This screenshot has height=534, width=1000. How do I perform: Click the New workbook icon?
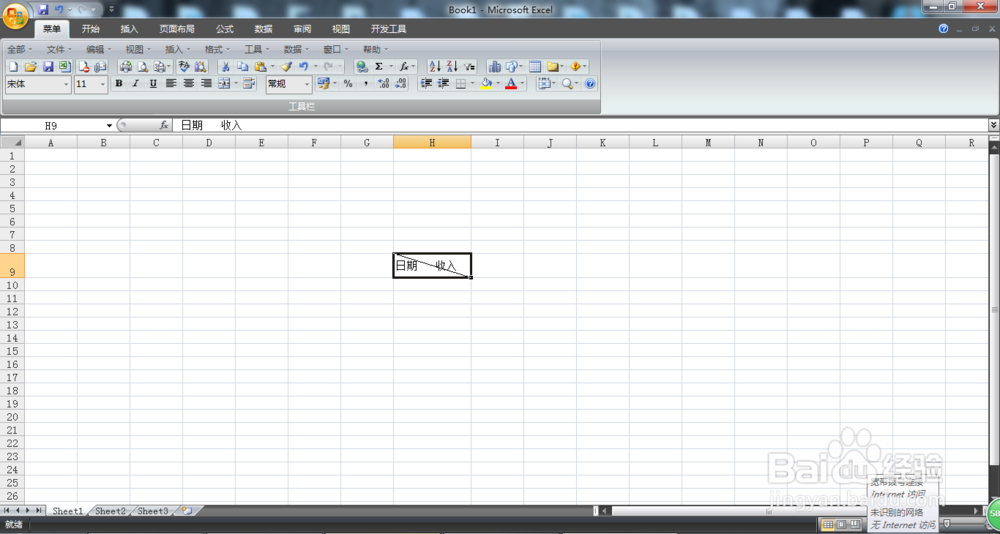pyautogui.click(x=13, y=66)
